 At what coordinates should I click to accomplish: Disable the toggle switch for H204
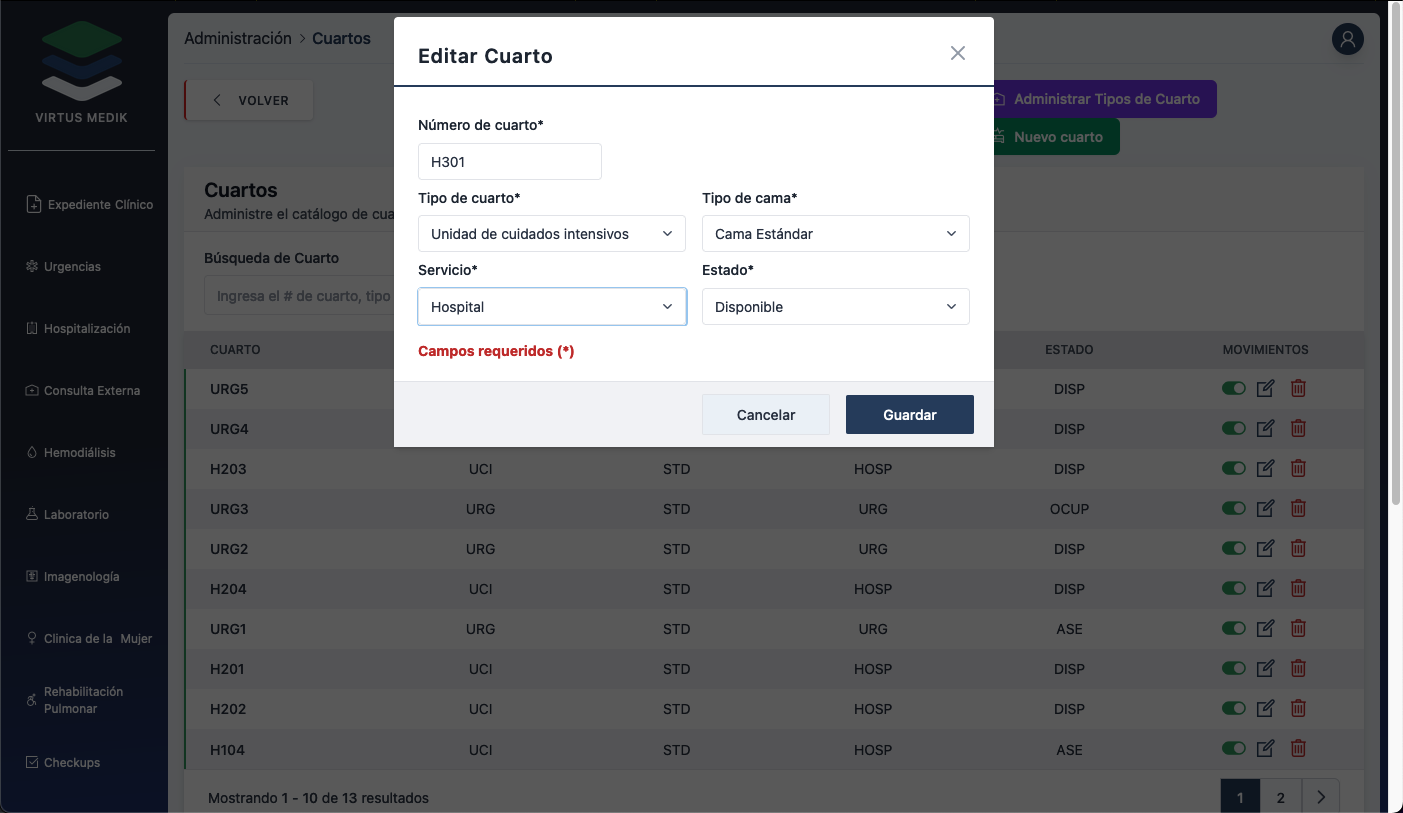point(1233,588)
